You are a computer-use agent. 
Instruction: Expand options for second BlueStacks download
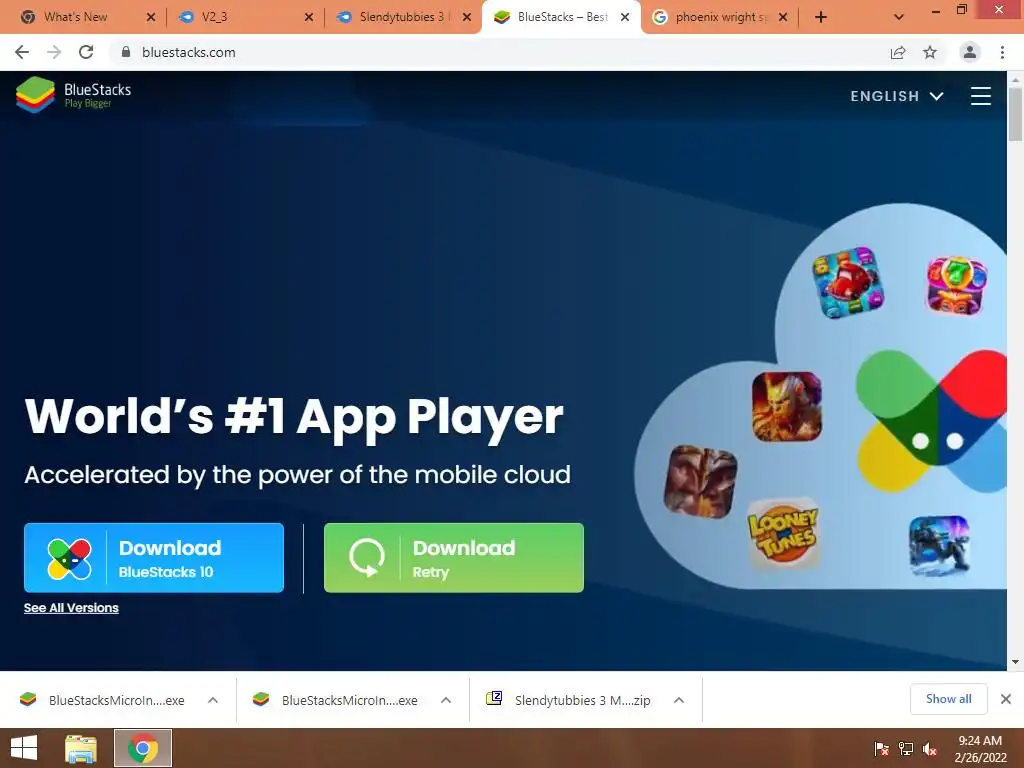pyautogui.click(x=446, y=700)
